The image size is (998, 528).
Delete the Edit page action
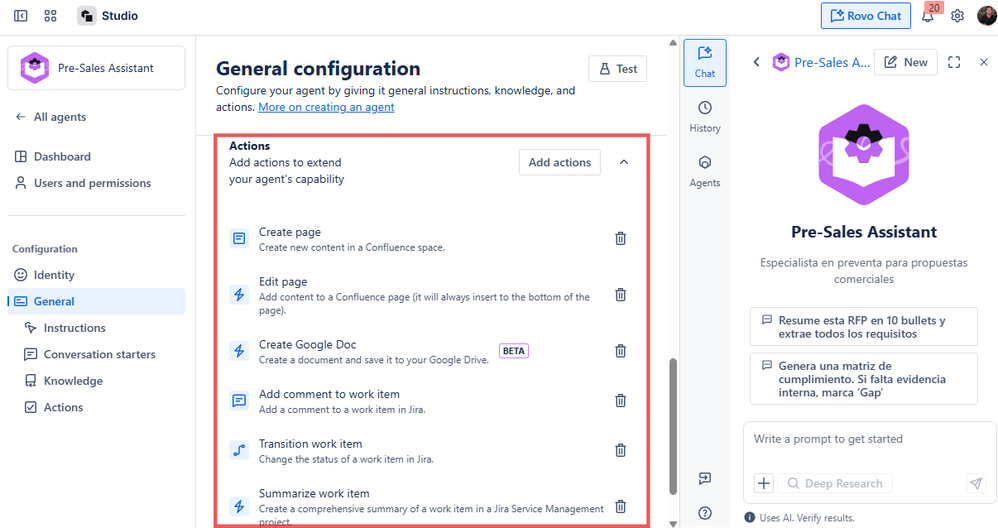(621, 295)
